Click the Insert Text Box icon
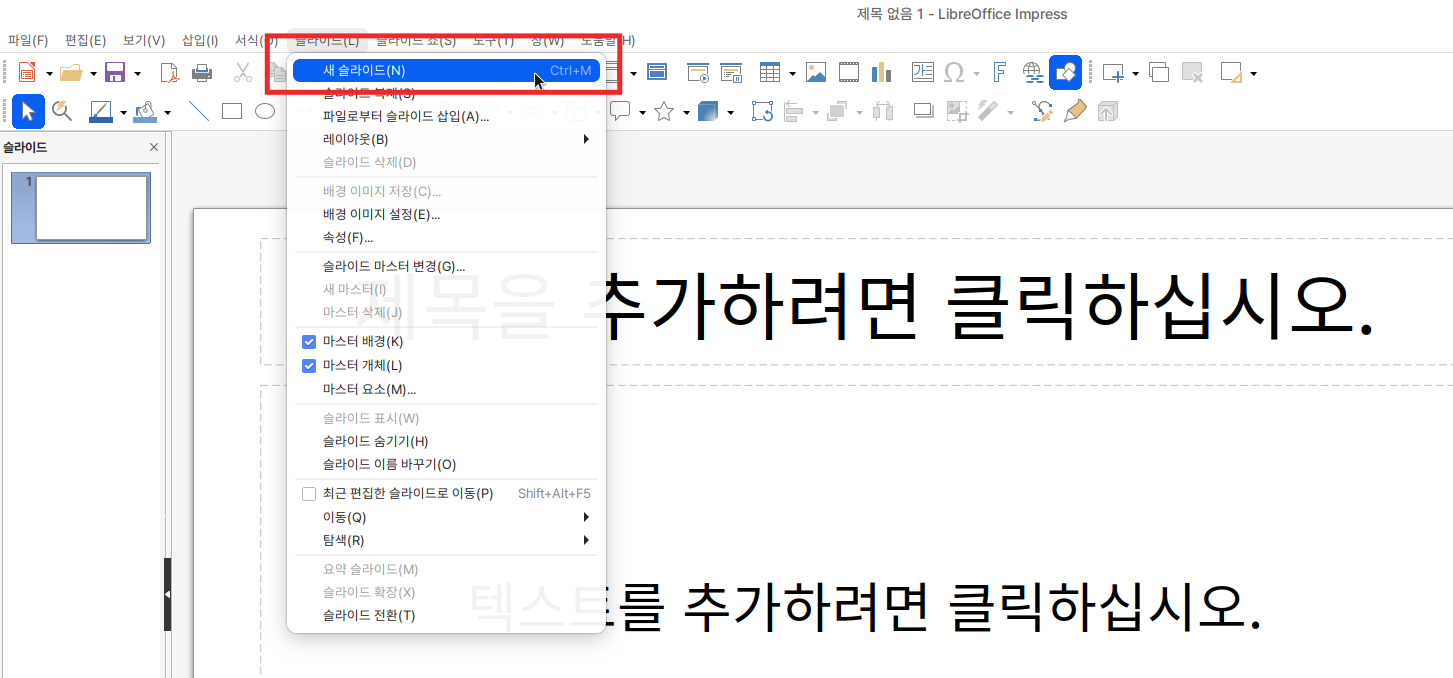1453x678 pixels. (x=922, y=72)
